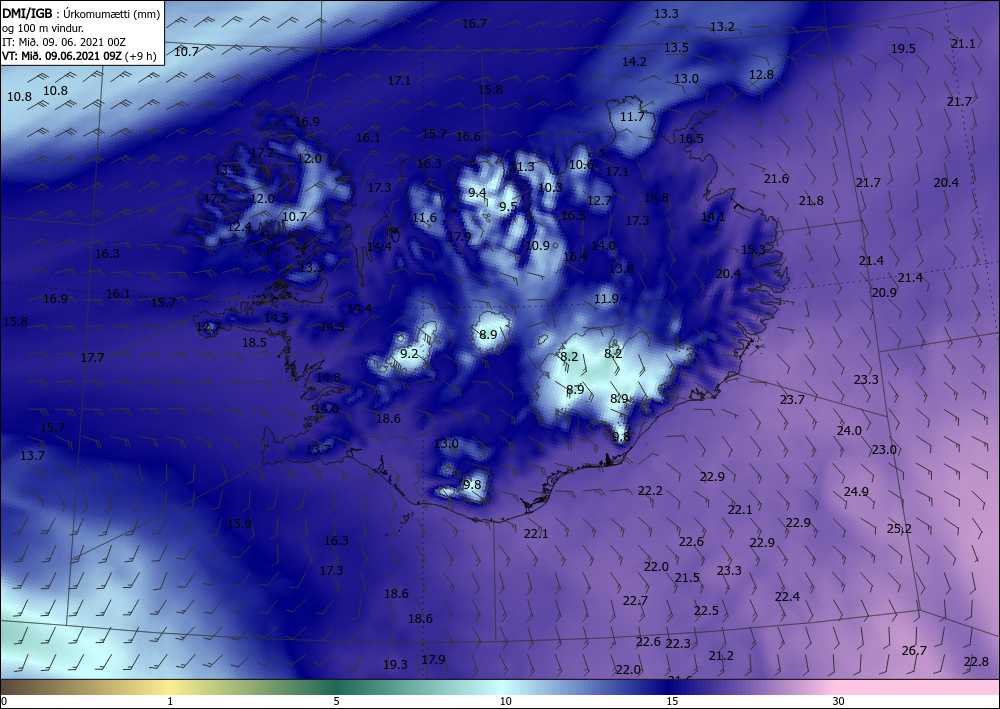1000x709 pixels.
Task: Click the 22.3 value on the map
Action: tap(678, 644)
